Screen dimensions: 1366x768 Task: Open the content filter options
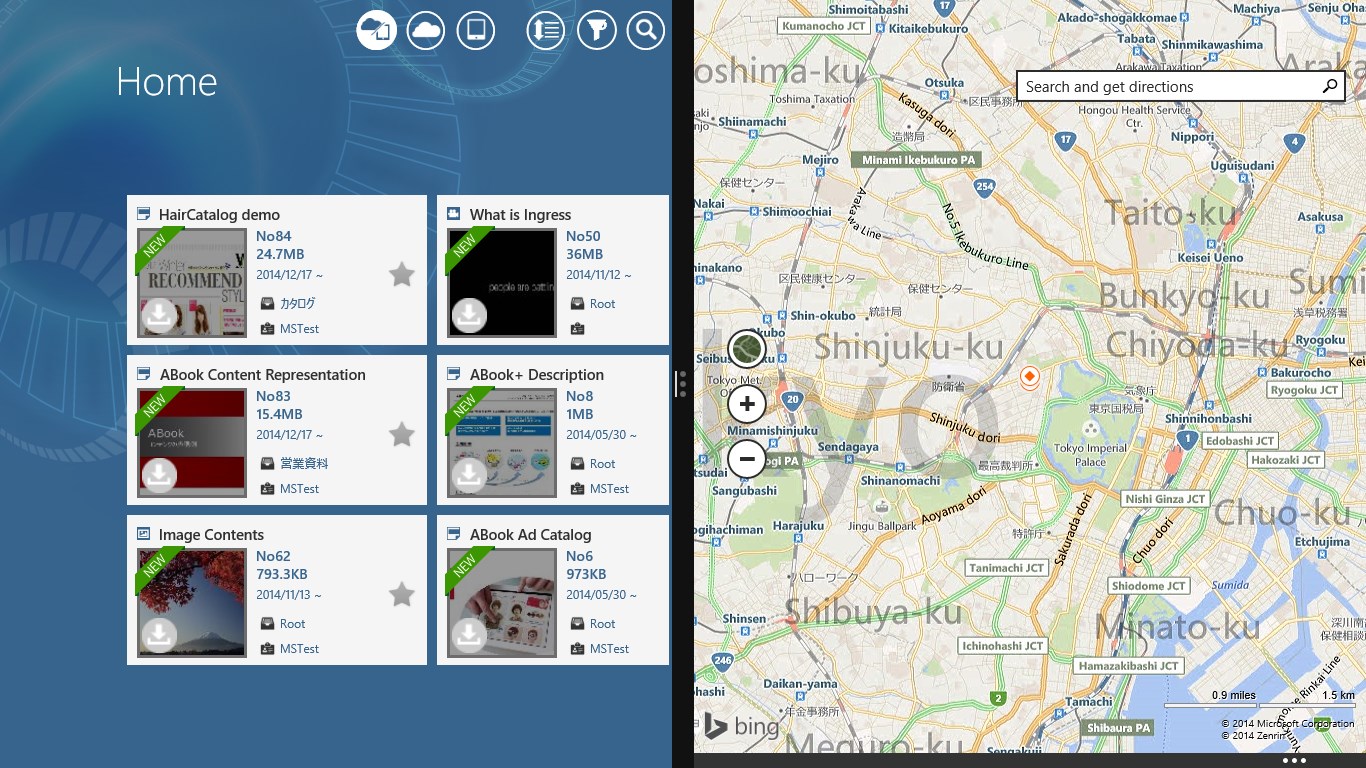pyautogui.click(x=596, y=30)
